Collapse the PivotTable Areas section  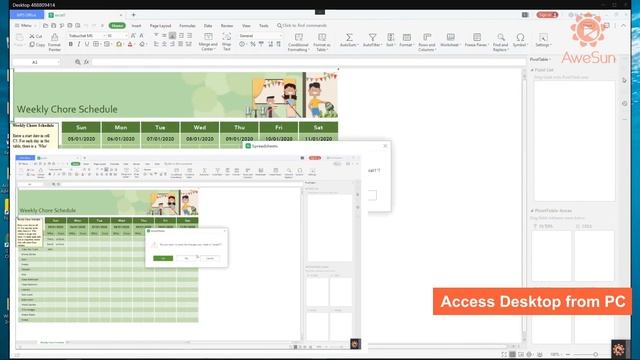tap(532, 211)
